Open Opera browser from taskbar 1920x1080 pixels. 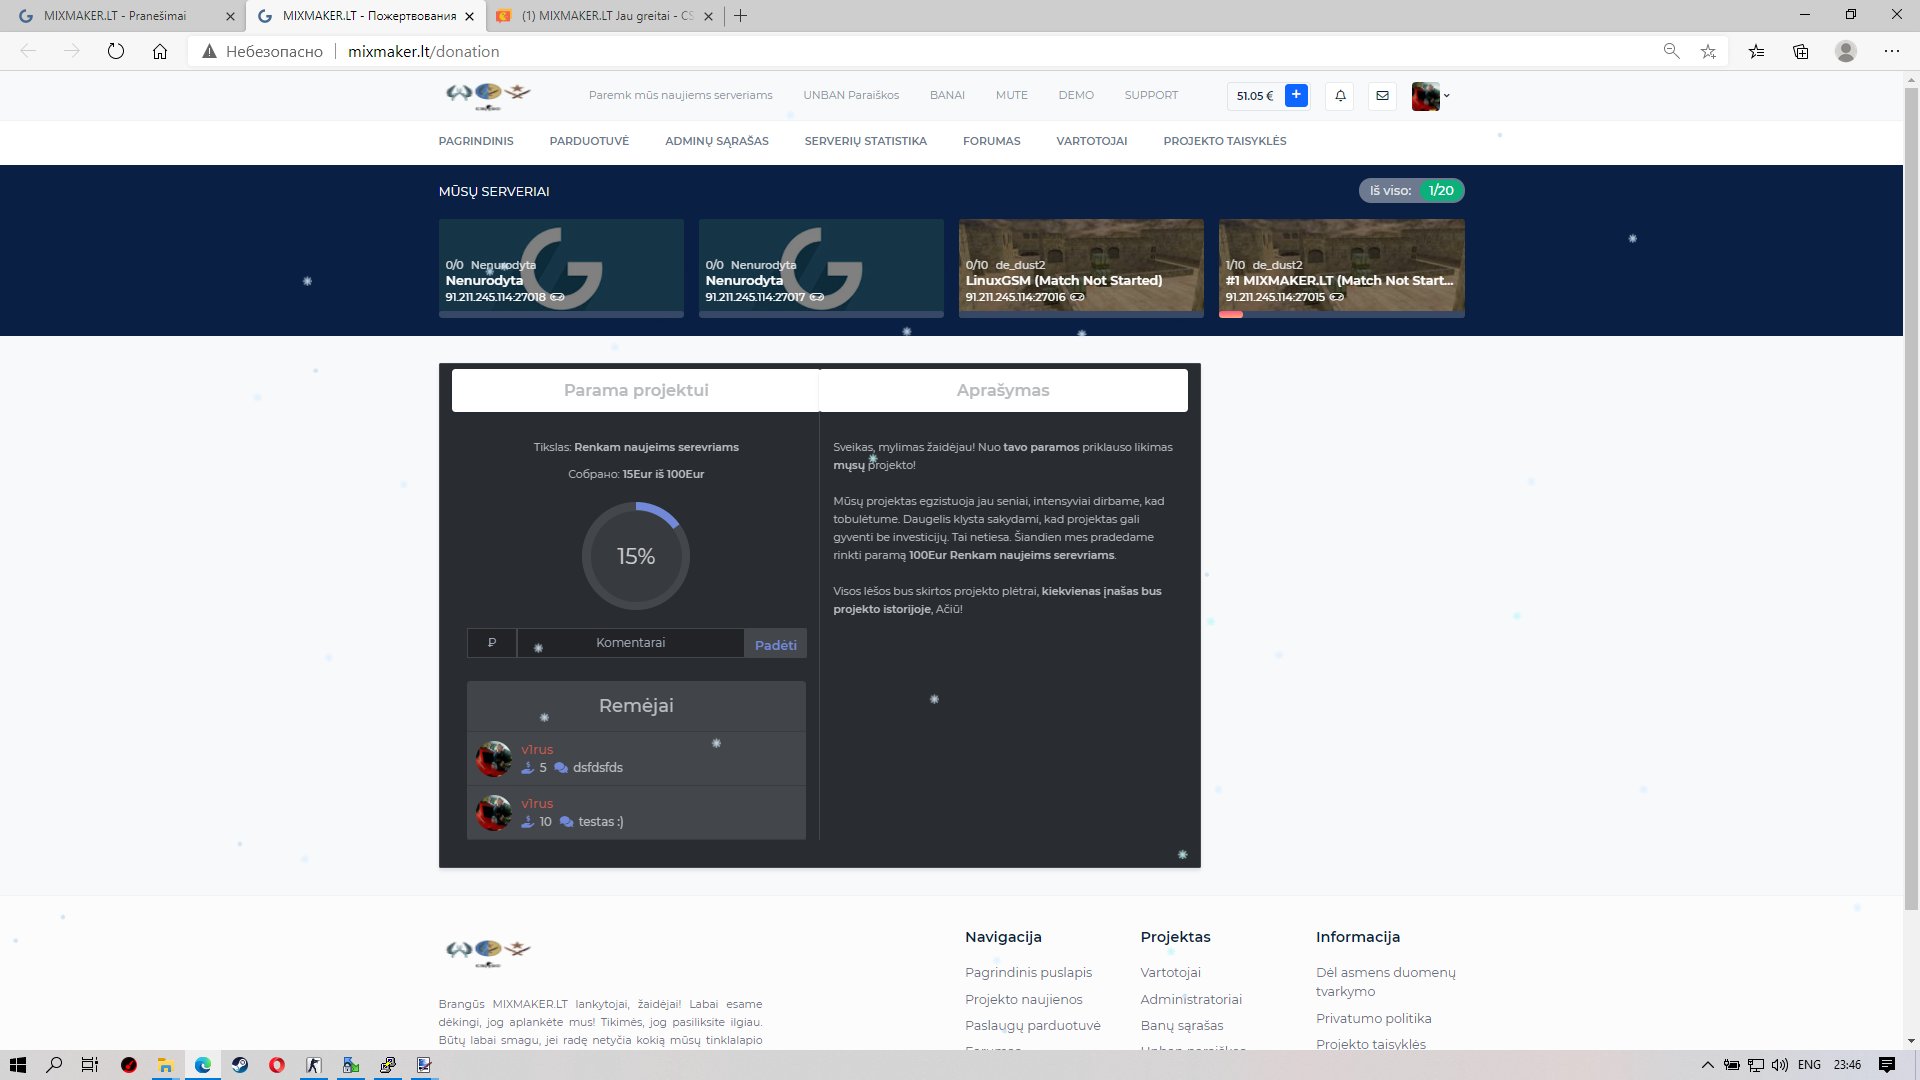tap(277, 1065)
